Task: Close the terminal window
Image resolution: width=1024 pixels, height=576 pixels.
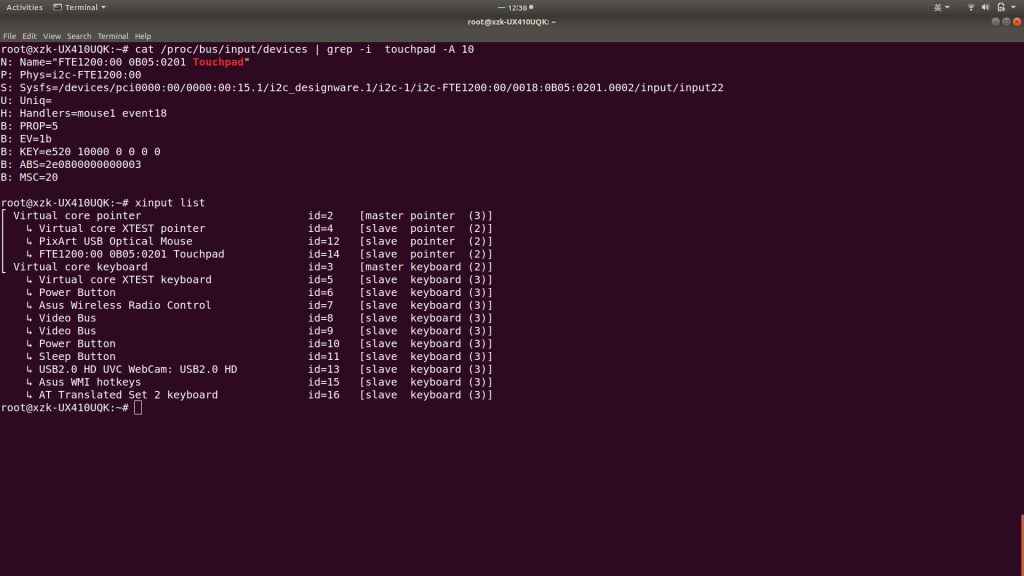Action: pyautogui.click(x=1017, y=22)
